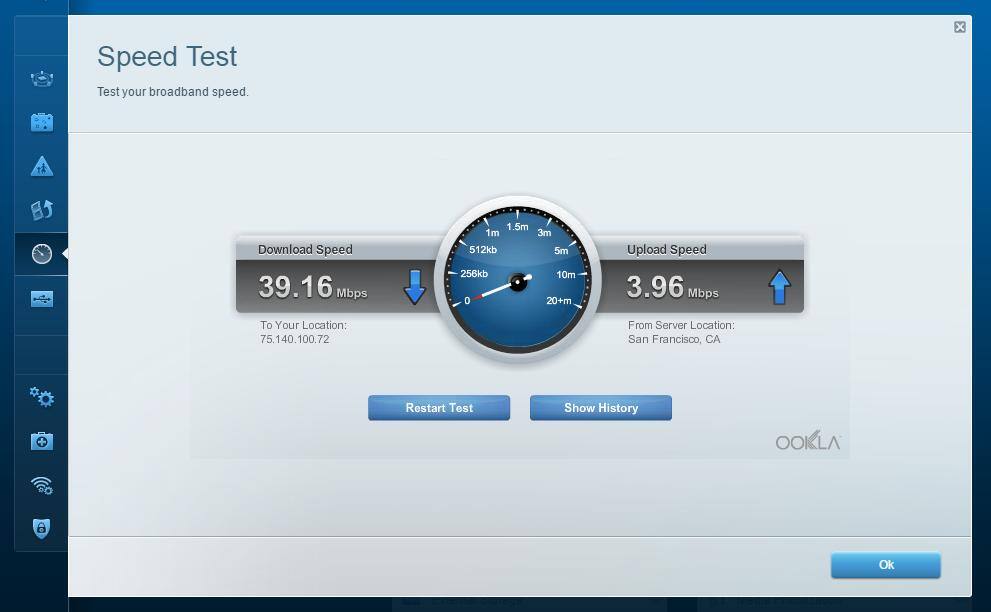Click the Restart Test button
Screen dimensions: 991x612
click(439, 408)
